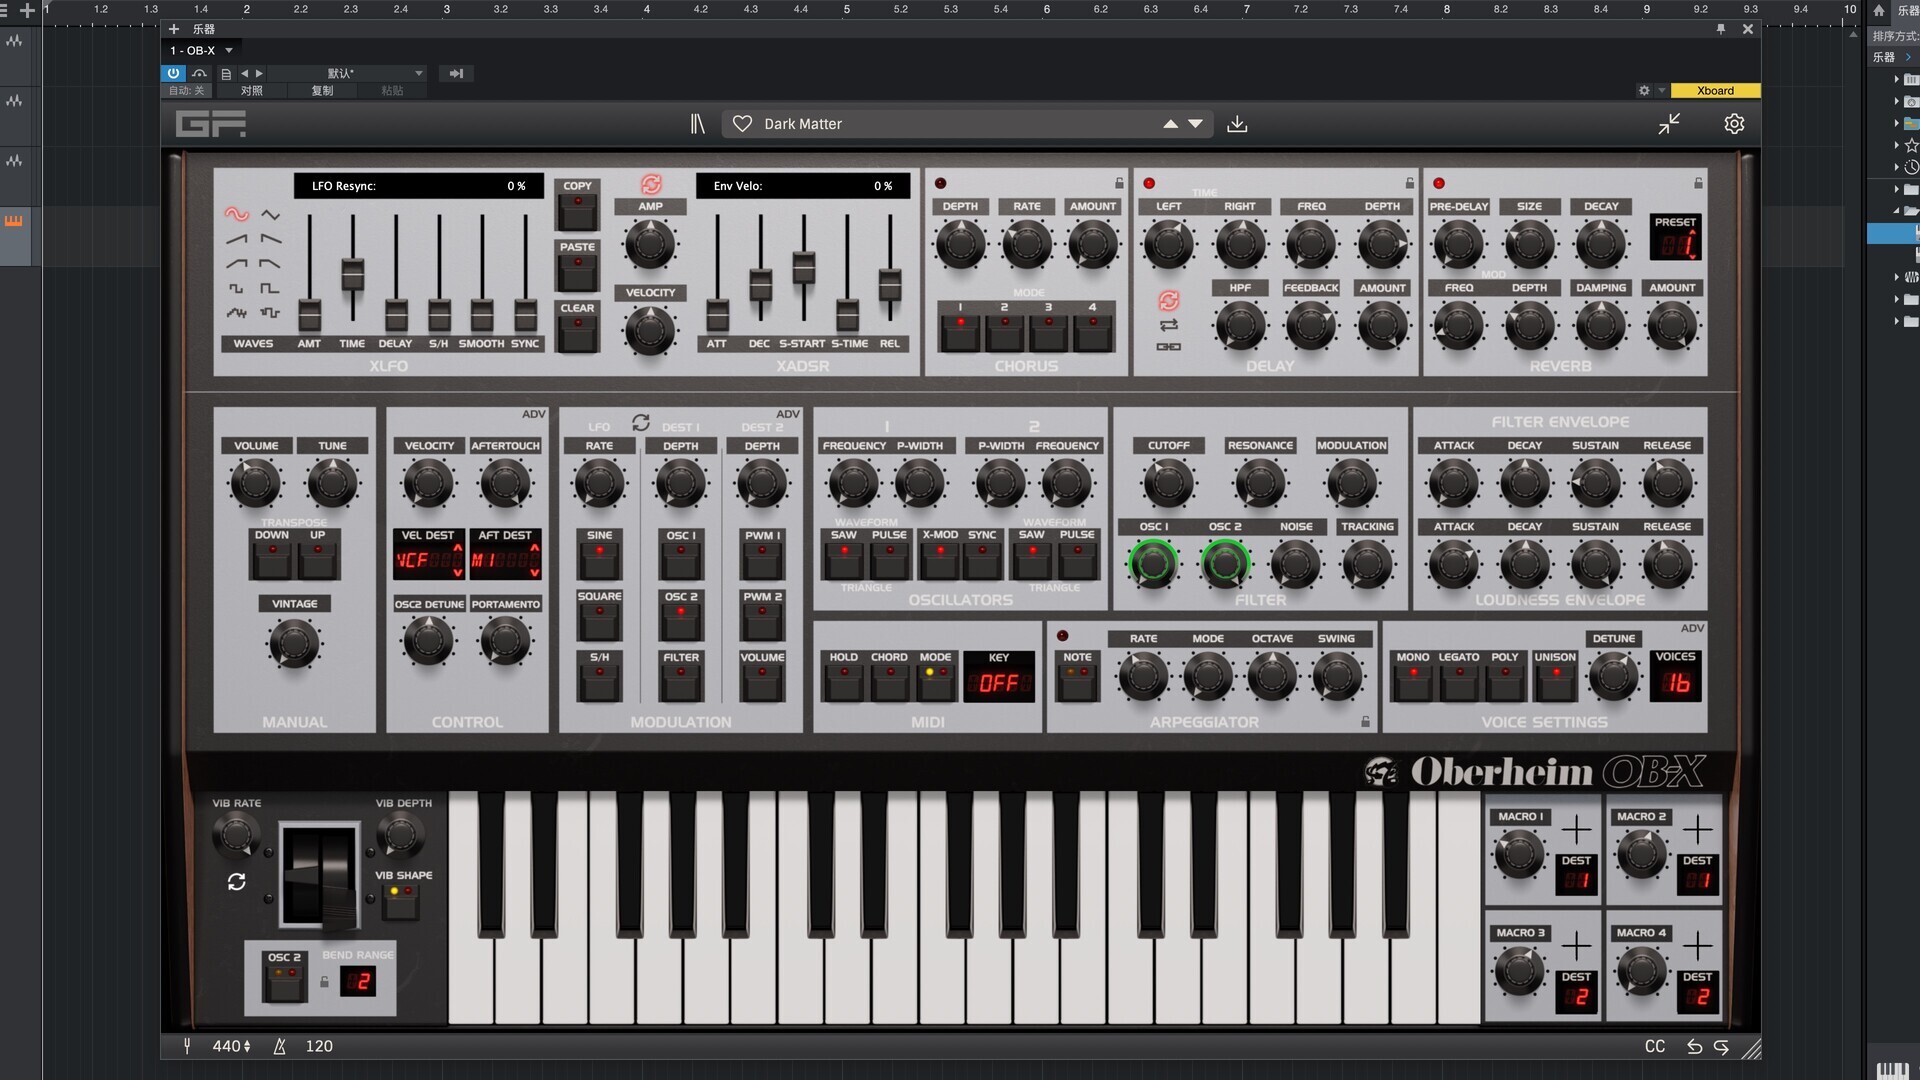Select the previous preset with the up arrow
The height and width of the screenshot is (1080, 1920).
click(x=1170, y=124)
